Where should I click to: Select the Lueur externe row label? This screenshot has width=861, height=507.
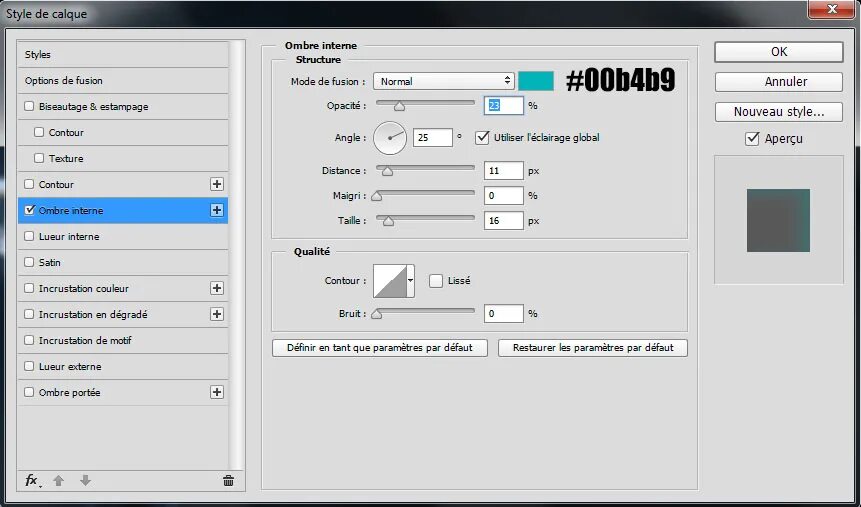click(70, 366)
